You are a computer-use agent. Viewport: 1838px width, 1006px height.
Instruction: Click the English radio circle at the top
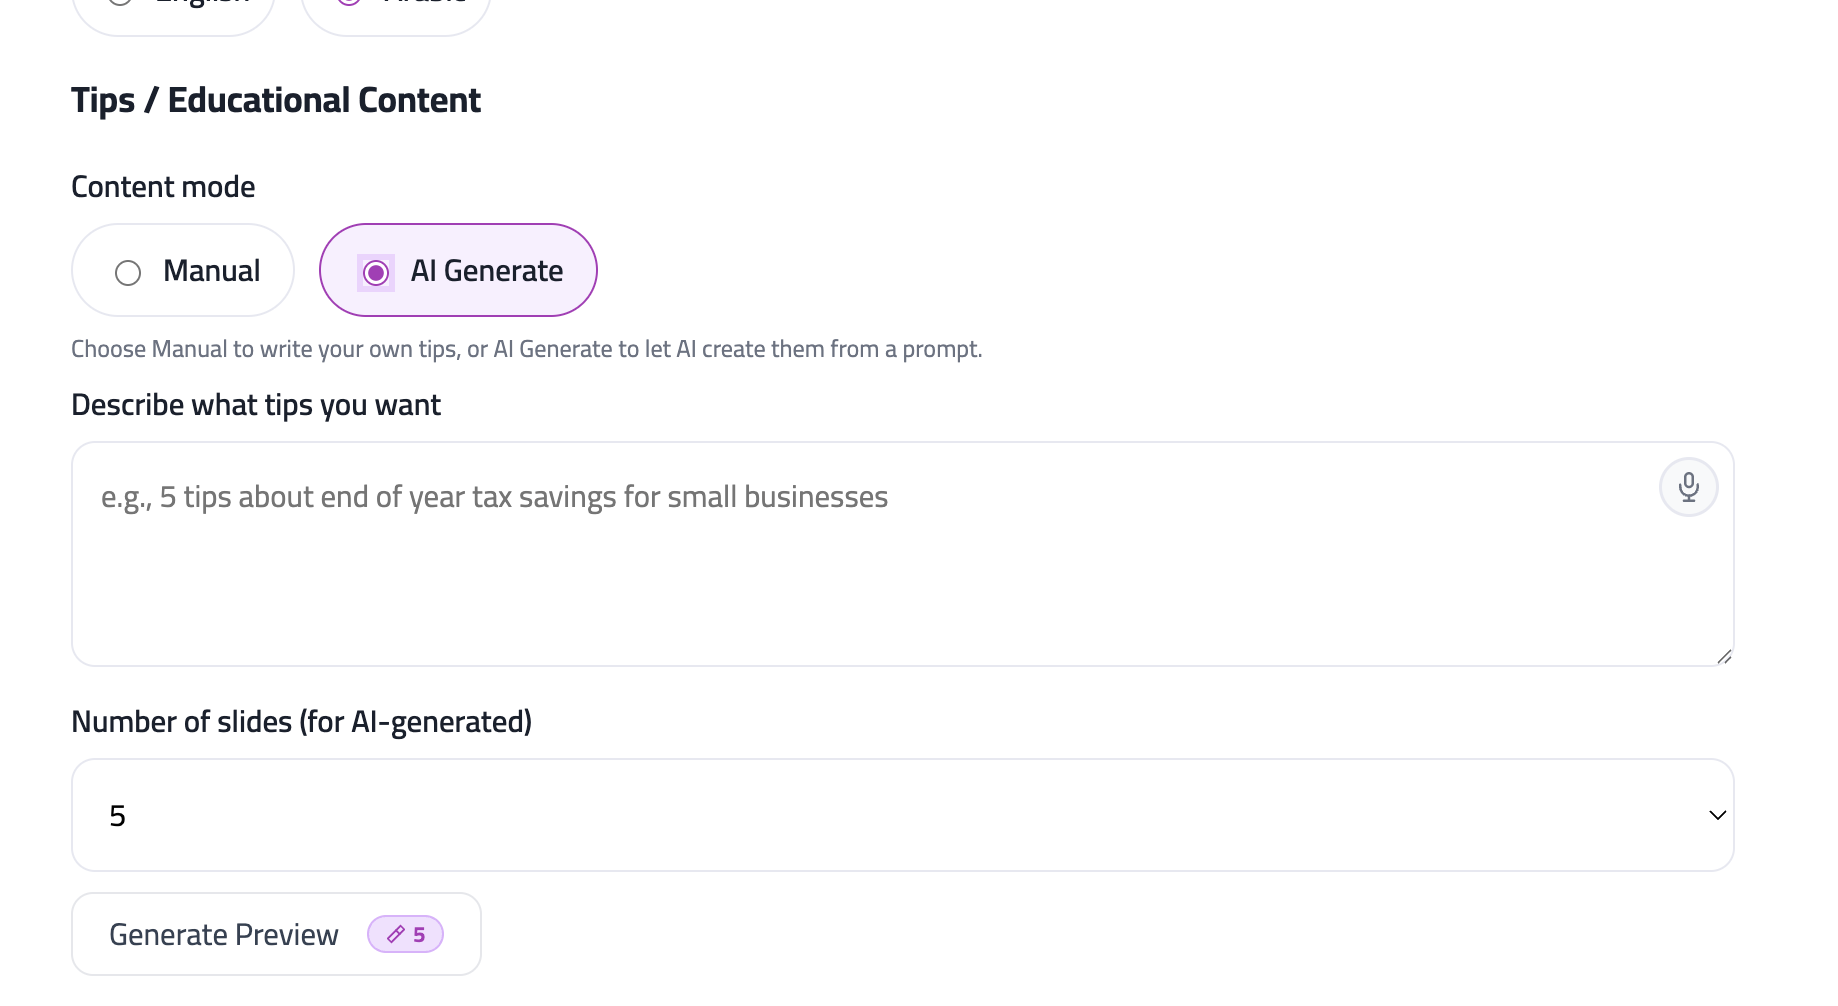tap(120, 4)
